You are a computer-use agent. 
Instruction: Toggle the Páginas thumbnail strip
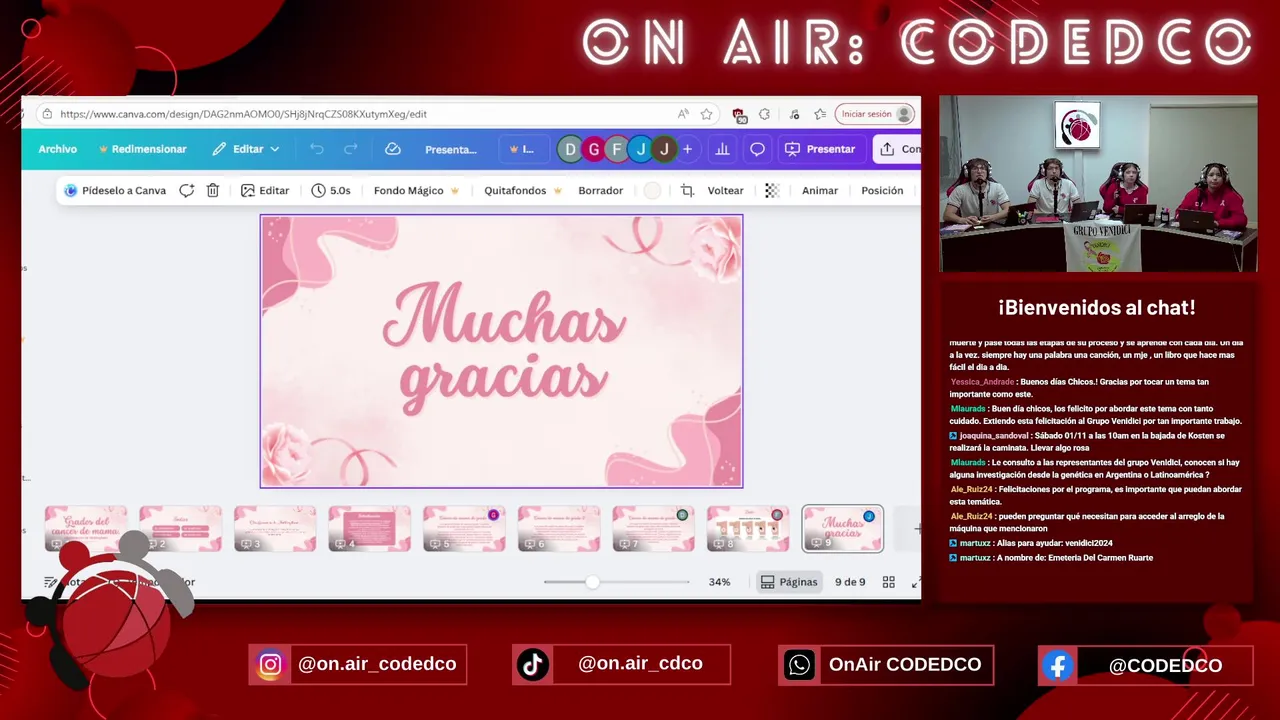point(788,582)
